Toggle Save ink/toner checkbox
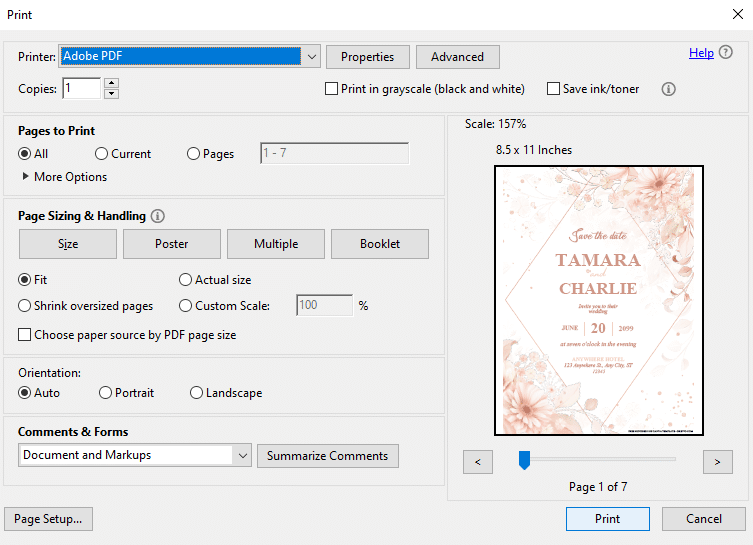 tap(553, 89)
